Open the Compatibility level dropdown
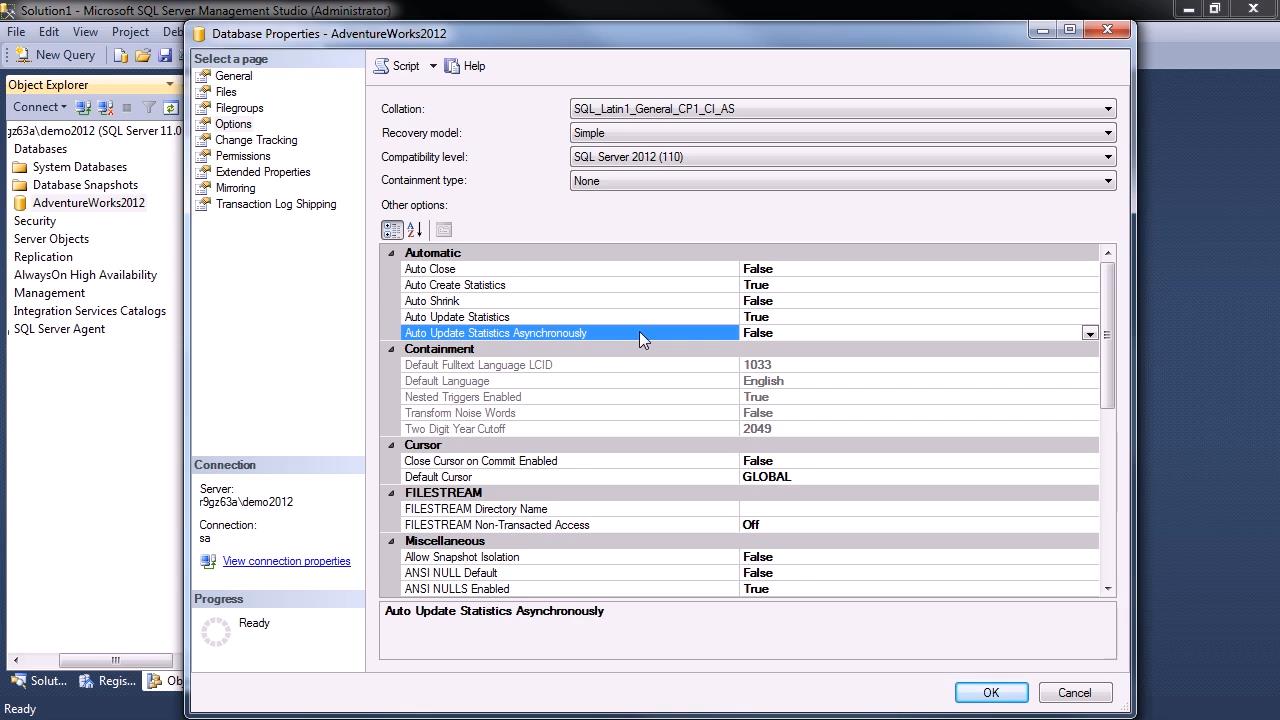This screenshot has width=1280, height=720. pyautogui.click(x=1108, y=157)
